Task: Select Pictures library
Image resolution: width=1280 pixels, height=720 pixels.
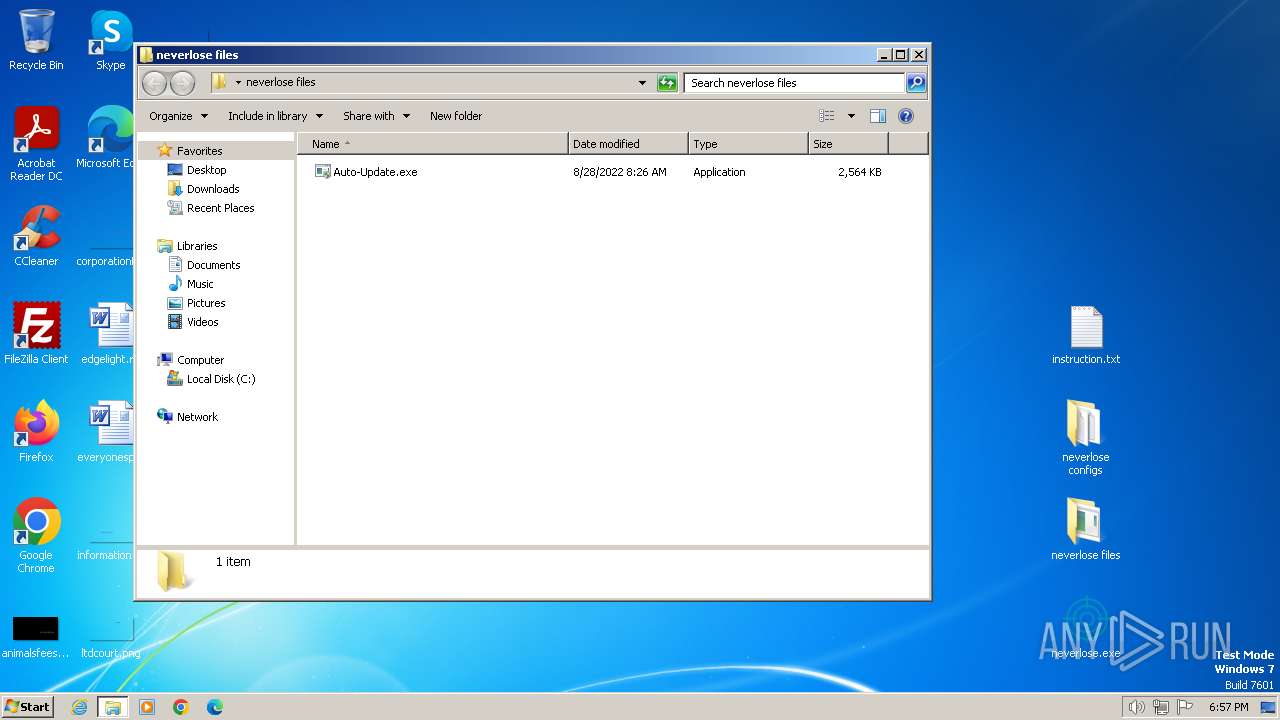Action: (206, 303)
